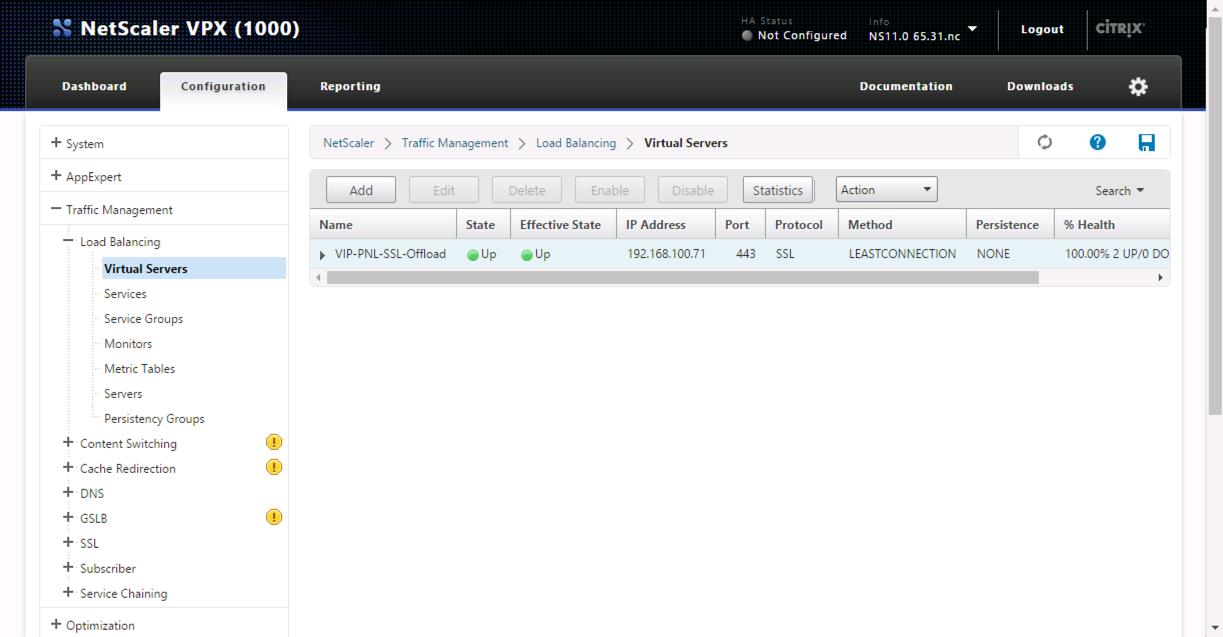The height and width of the screenshot is (637, 1223).
Task: Open the Search dropdown
Action: (1119, 191)
